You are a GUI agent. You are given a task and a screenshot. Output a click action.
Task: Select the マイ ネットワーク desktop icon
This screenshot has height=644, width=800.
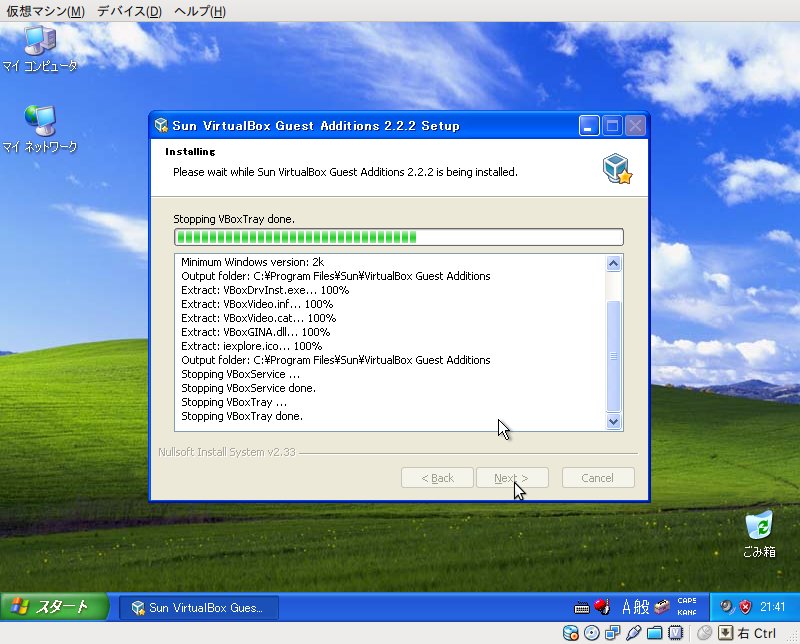40,129
